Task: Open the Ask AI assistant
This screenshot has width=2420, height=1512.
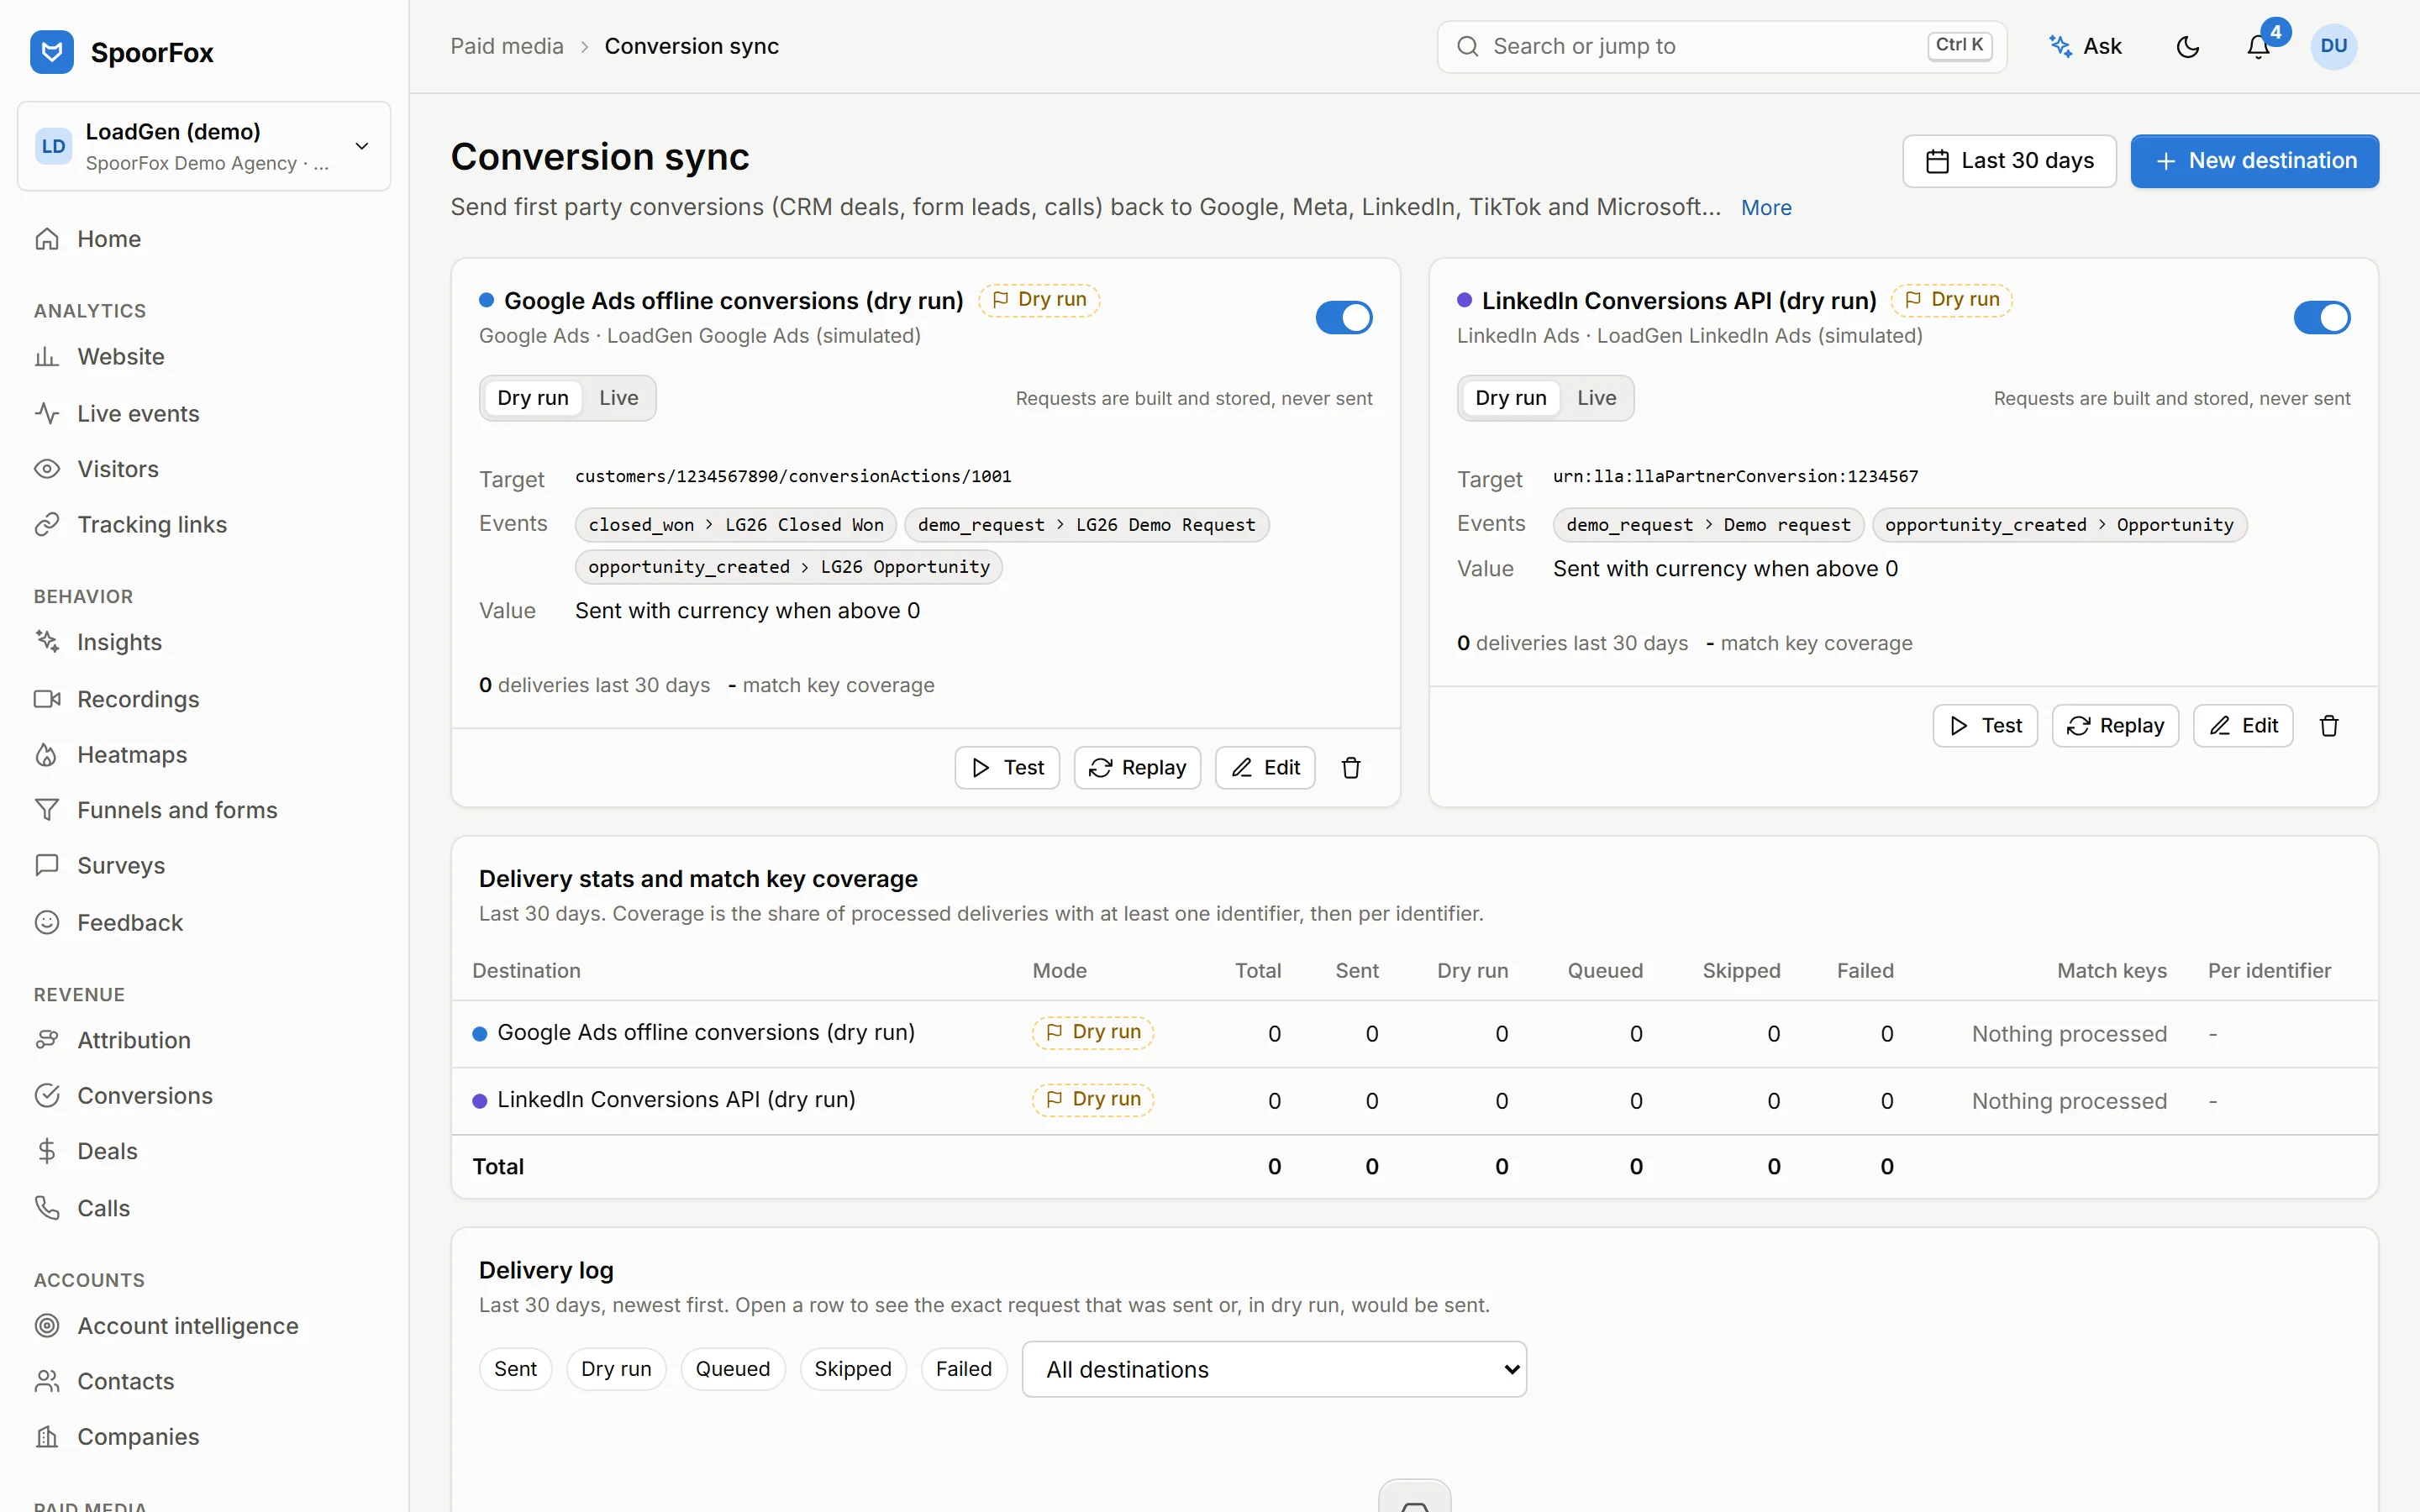Action: click(2085, 47)
